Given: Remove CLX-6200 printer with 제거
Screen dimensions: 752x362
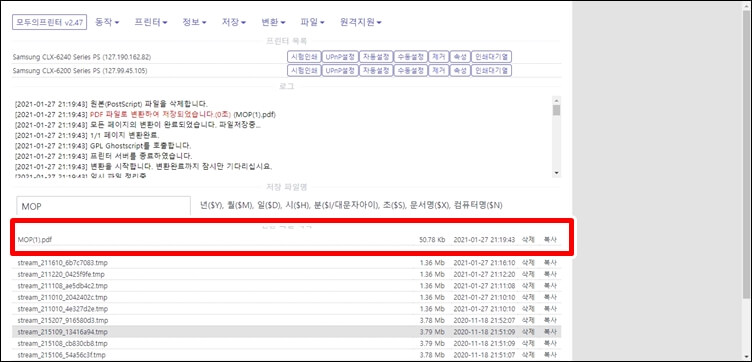Looking at the screenshot, I should coord(438,70).
